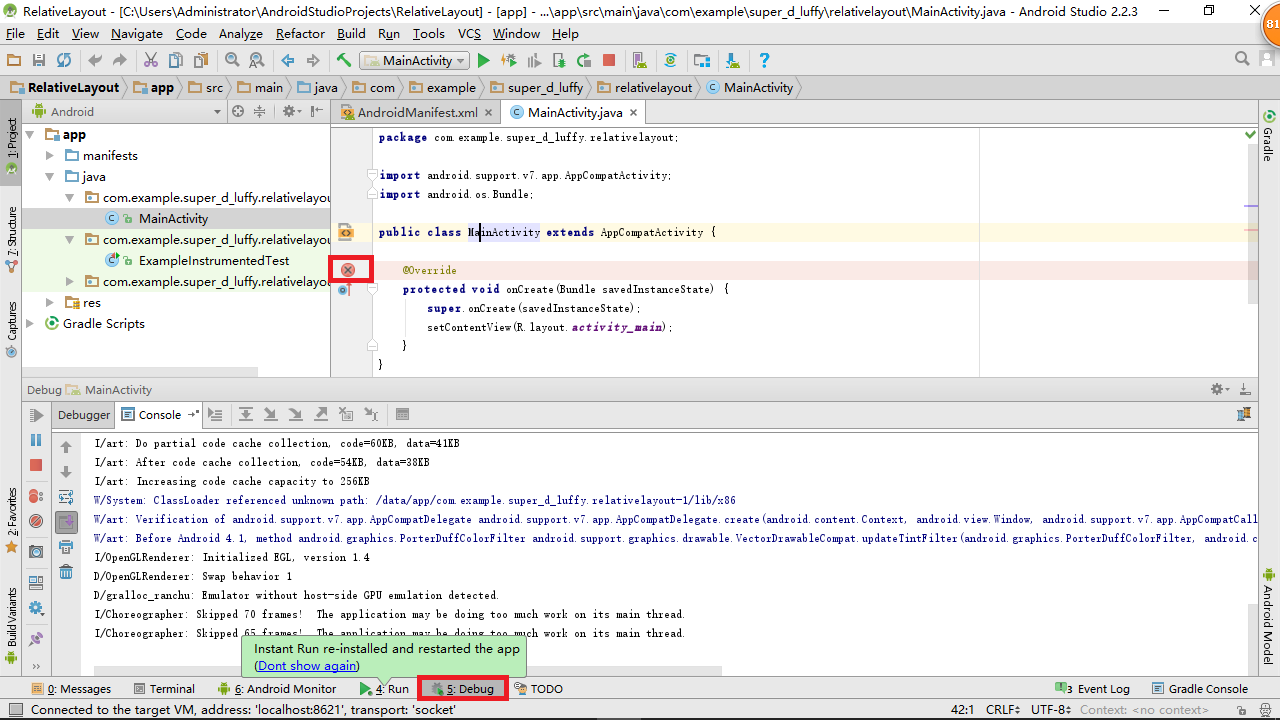
Task: Expand the res folder arrow
Action: tap(50, 303)
